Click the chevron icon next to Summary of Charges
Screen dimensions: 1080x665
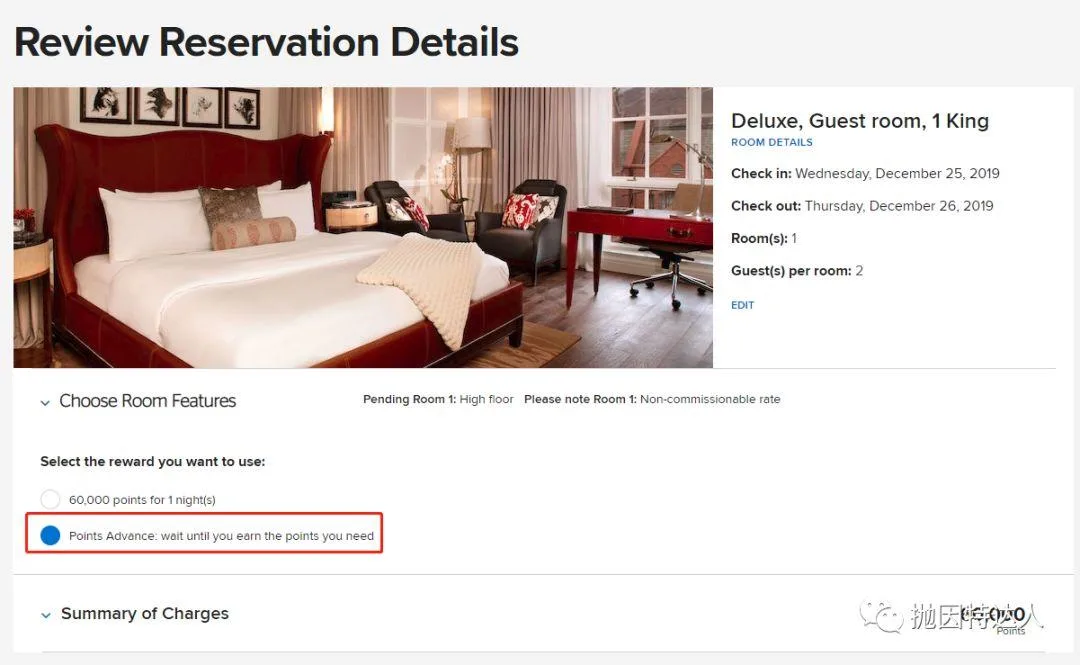(x=44, y=614)
